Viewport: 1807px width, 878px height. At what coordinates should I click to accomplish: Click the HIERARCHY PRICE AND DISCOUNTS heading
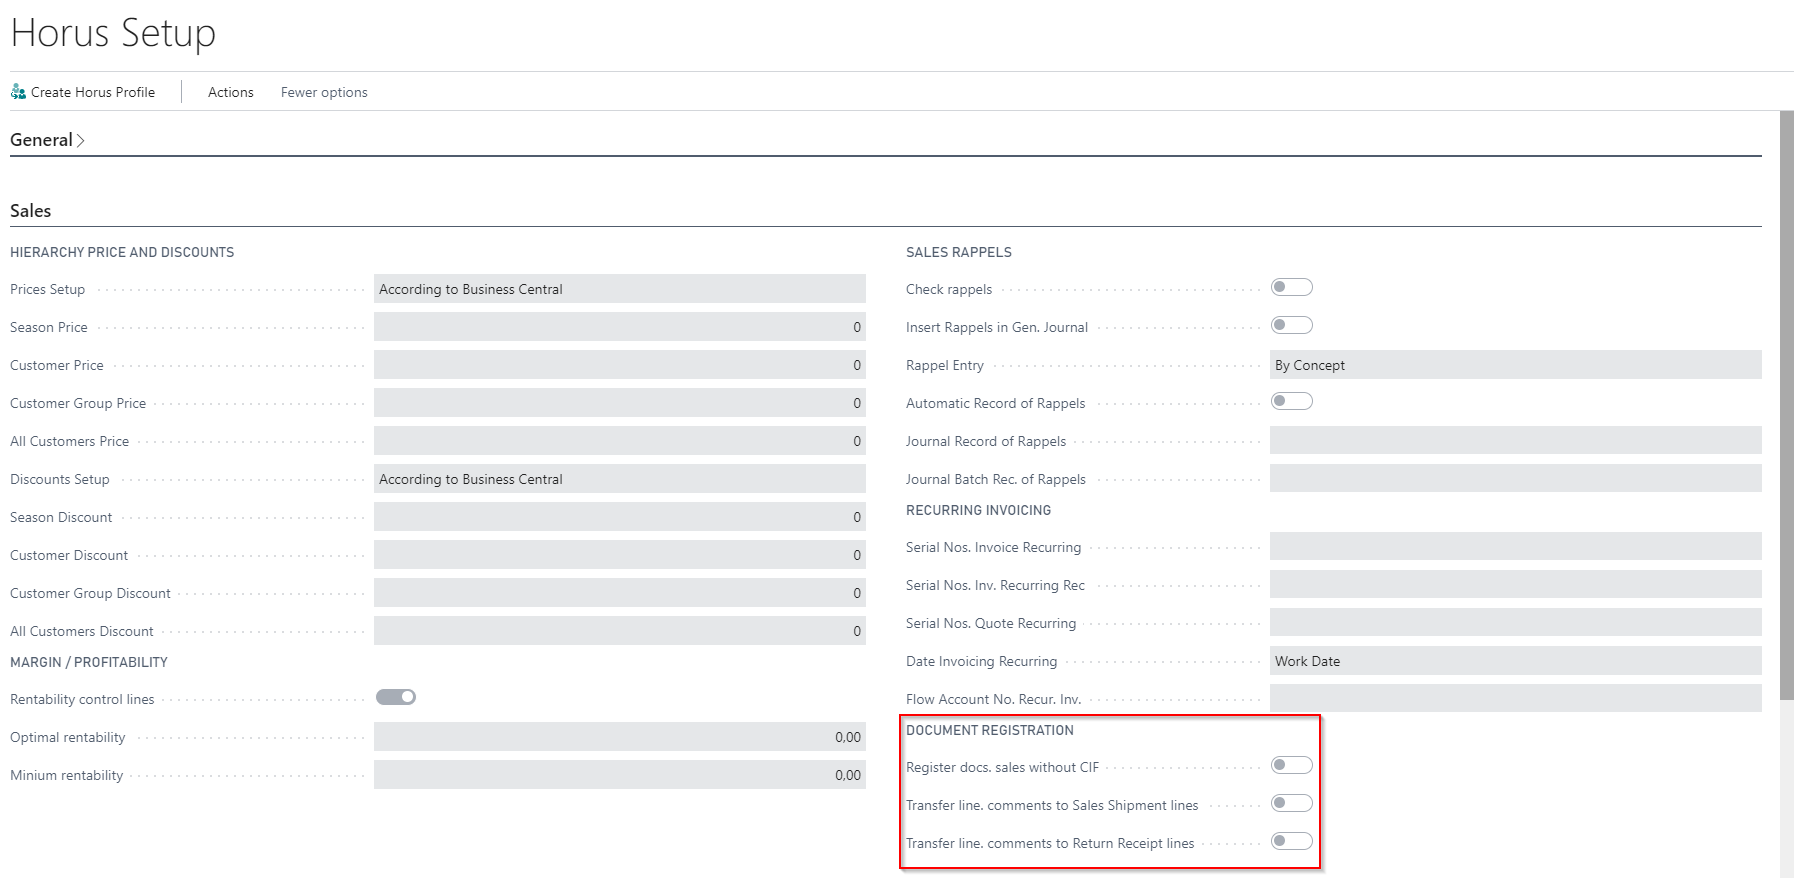pyautogui.click(x=122, y=252)
